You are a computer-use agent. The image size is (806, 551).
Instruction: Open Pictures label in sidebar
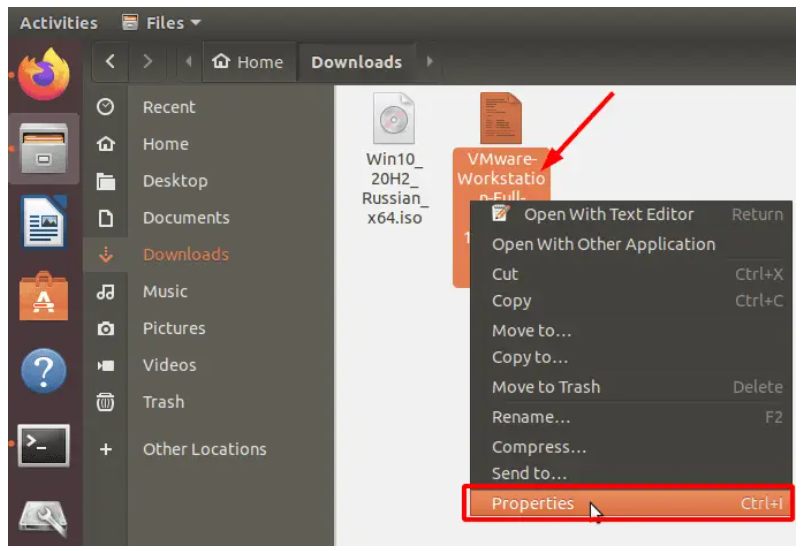174,328
